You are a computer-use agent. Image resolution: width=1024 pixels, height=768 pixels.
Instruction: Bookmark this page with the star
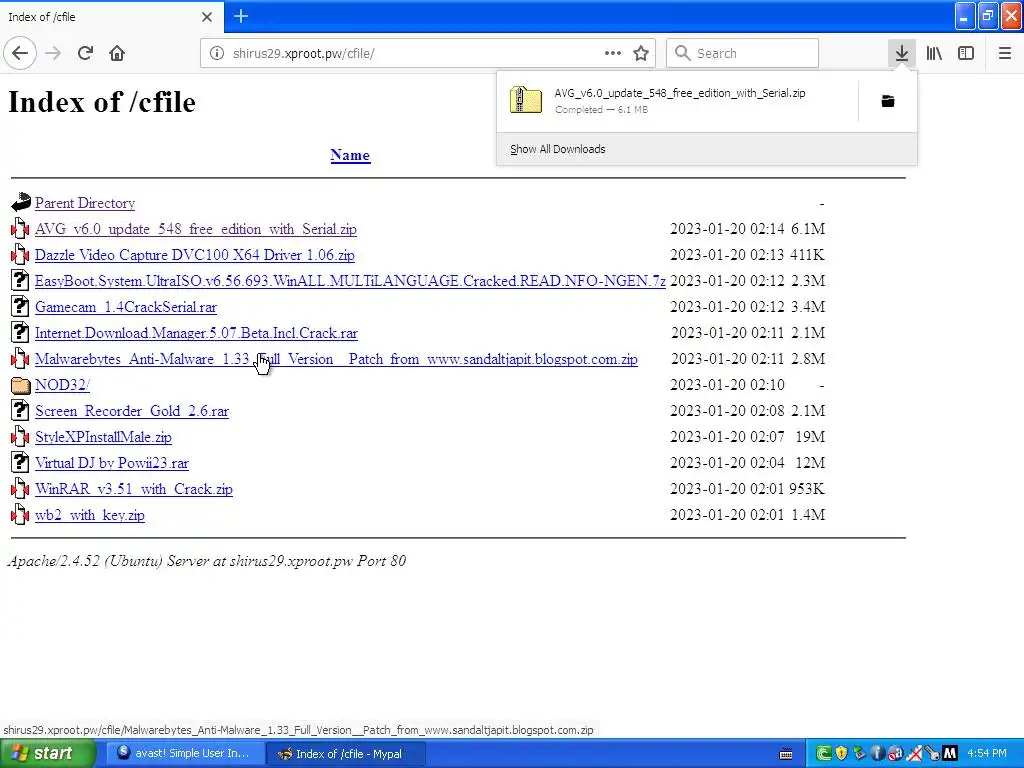tap(641, 53)
